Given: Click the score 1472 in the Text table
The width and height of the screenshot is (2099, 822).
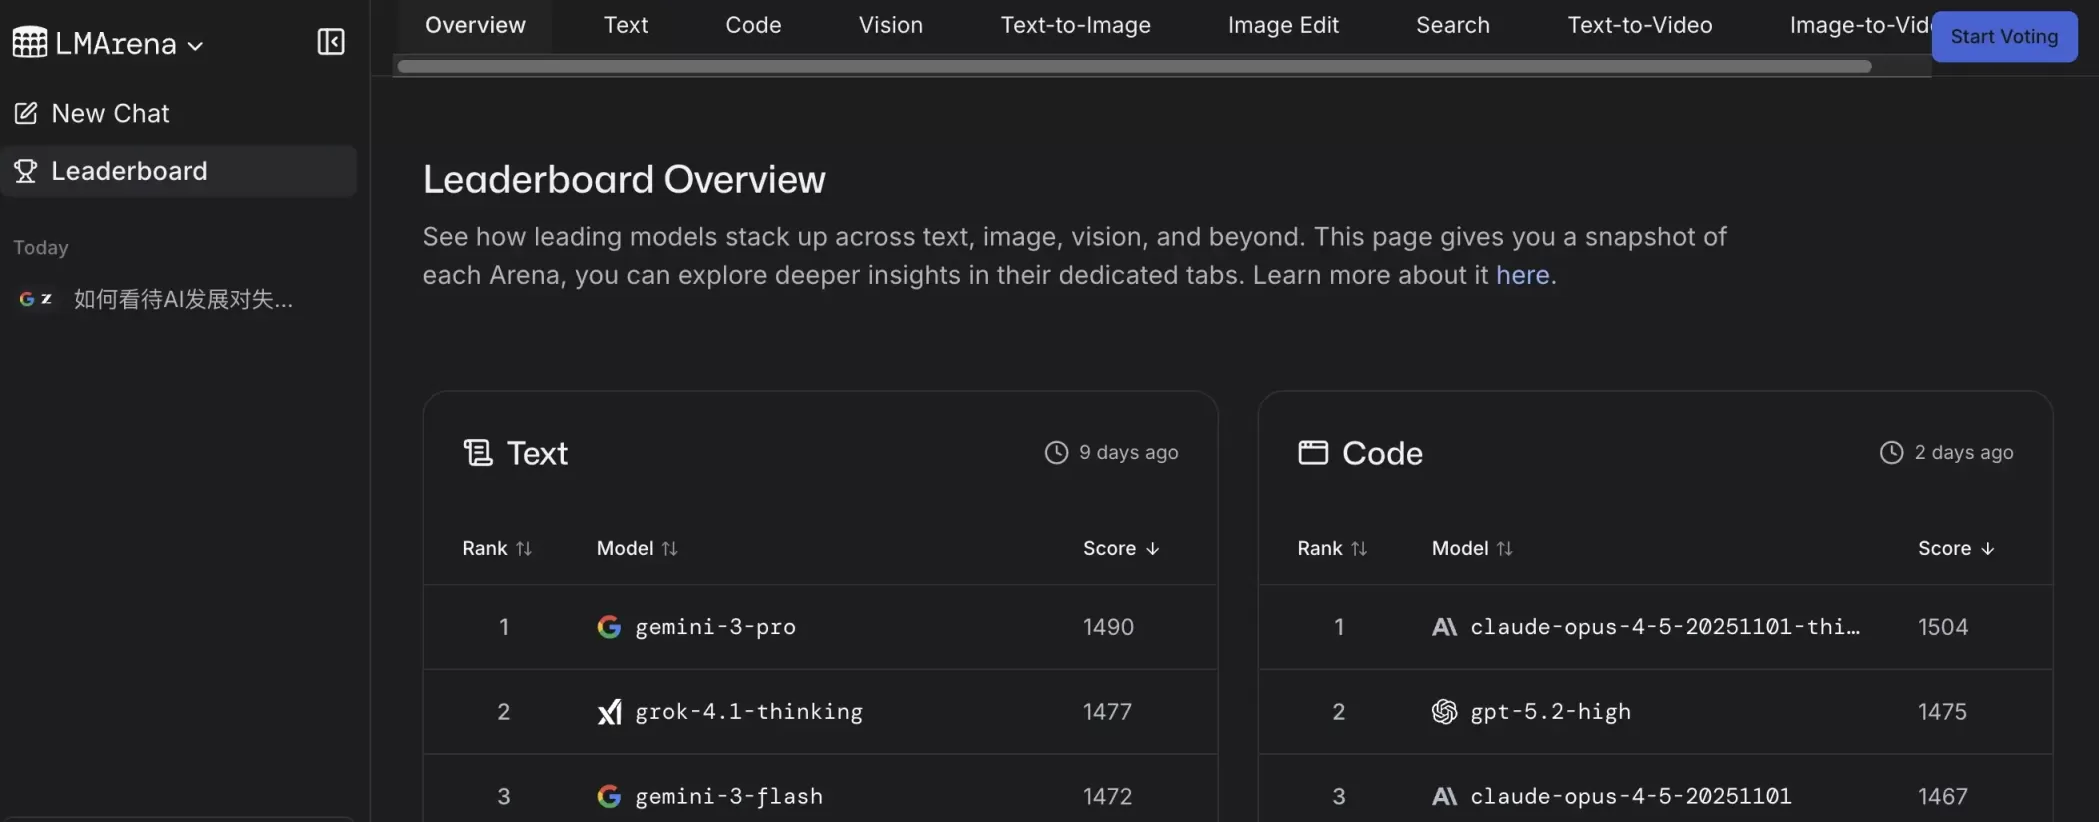Looking at the screenshot, I should coord(1107,797).
